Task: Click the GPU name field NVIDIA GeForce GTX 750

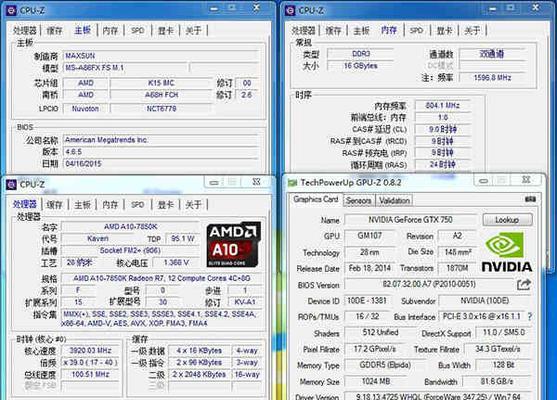Action: point(411,220)
